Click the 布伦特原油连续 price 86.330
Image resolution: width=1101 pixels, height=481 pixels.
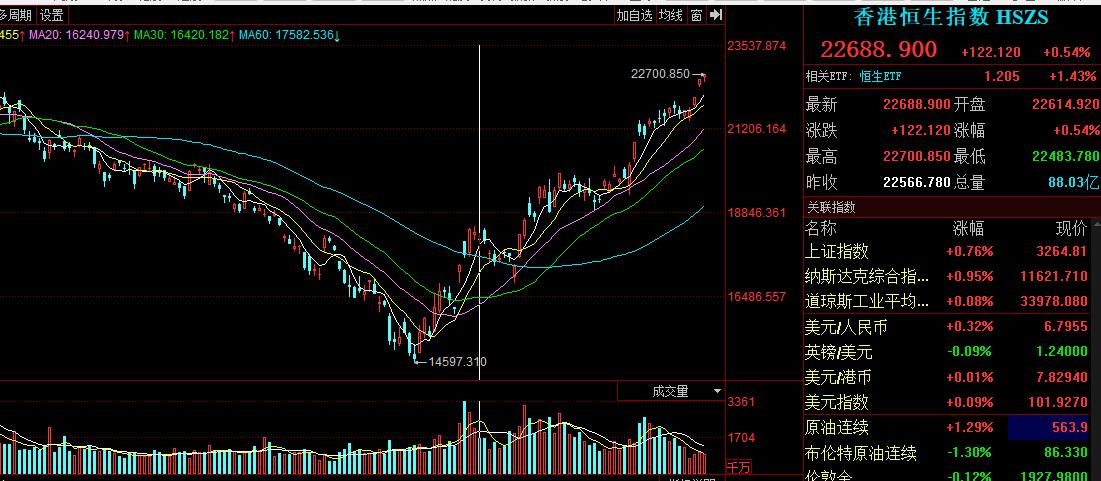1064,453
